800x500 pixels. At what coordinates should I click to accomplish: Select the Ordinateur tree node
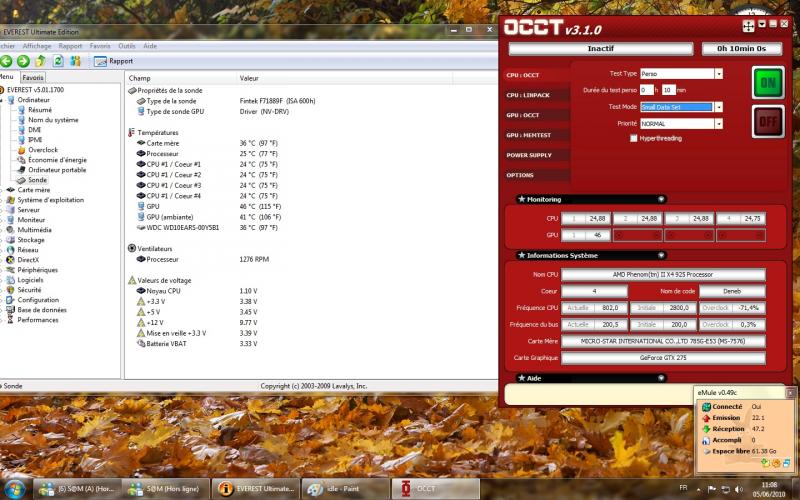point(34,100)
